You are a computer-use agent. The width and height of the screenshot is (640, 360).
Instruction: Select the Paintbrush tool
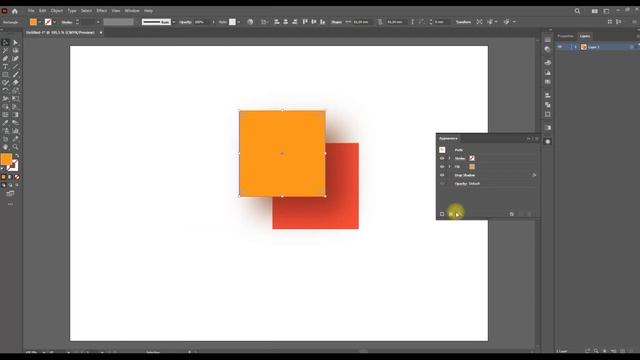[x=16, y=75]
